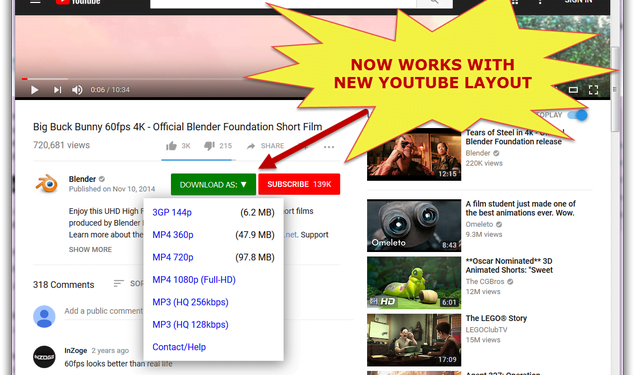Viewport: 635px width, 375px height.
Task: Open the DOWNLOAD AS dropdown
Action: pos(213,184)
